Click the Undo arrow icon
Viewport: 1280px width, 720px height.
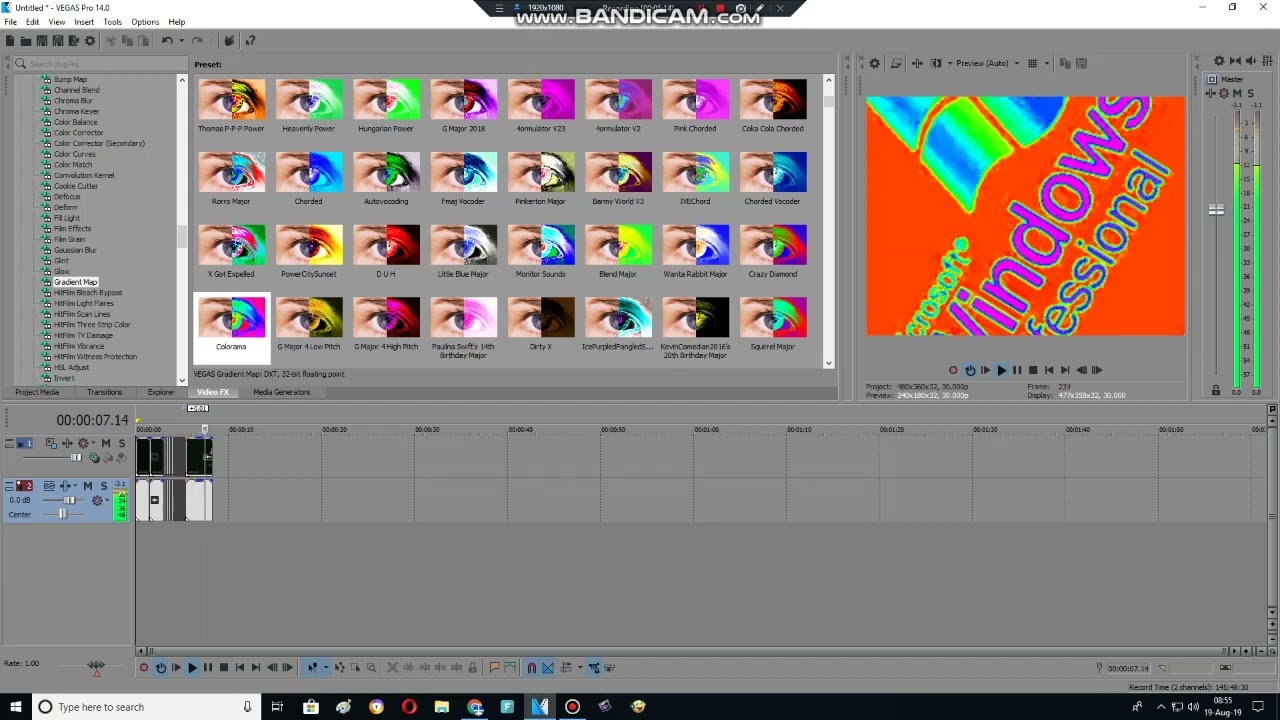click(167, 40)
